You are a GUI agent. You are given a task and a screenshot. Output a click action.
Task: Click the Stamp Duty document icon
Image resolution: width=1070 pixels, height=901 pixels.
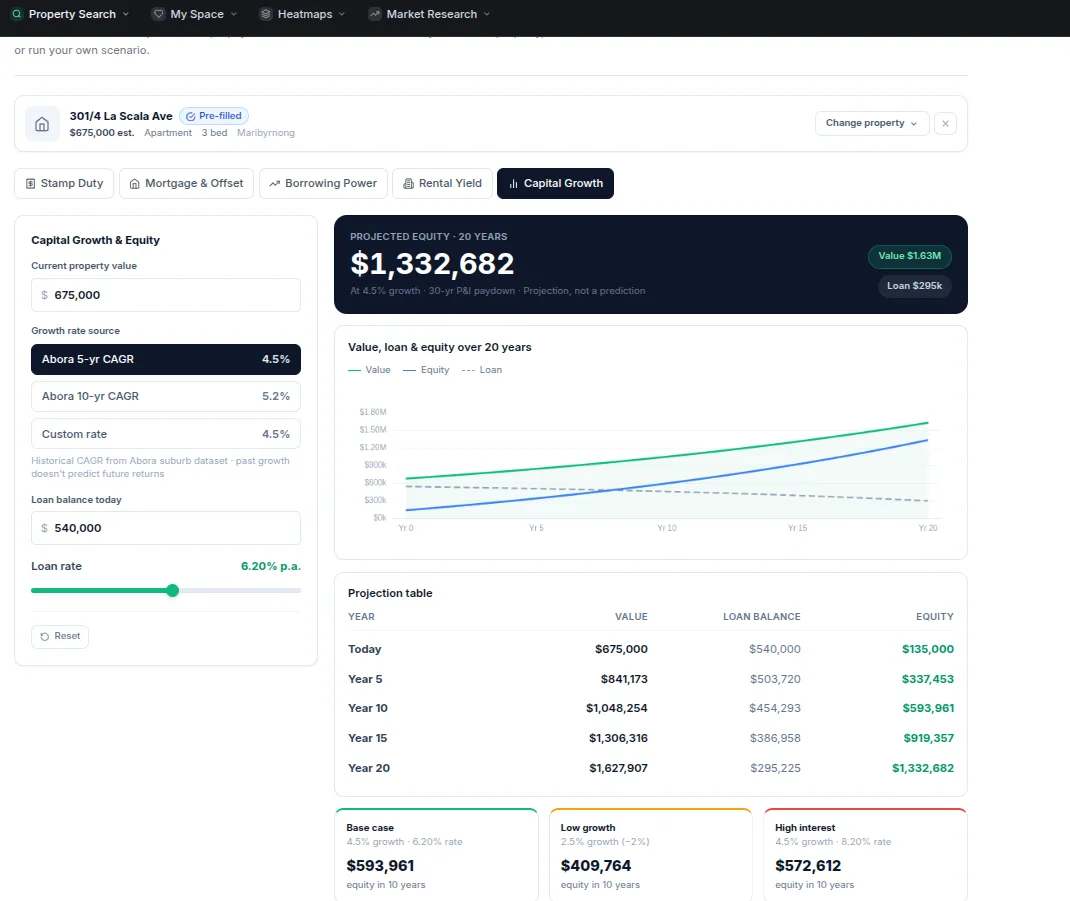(30, 184)
